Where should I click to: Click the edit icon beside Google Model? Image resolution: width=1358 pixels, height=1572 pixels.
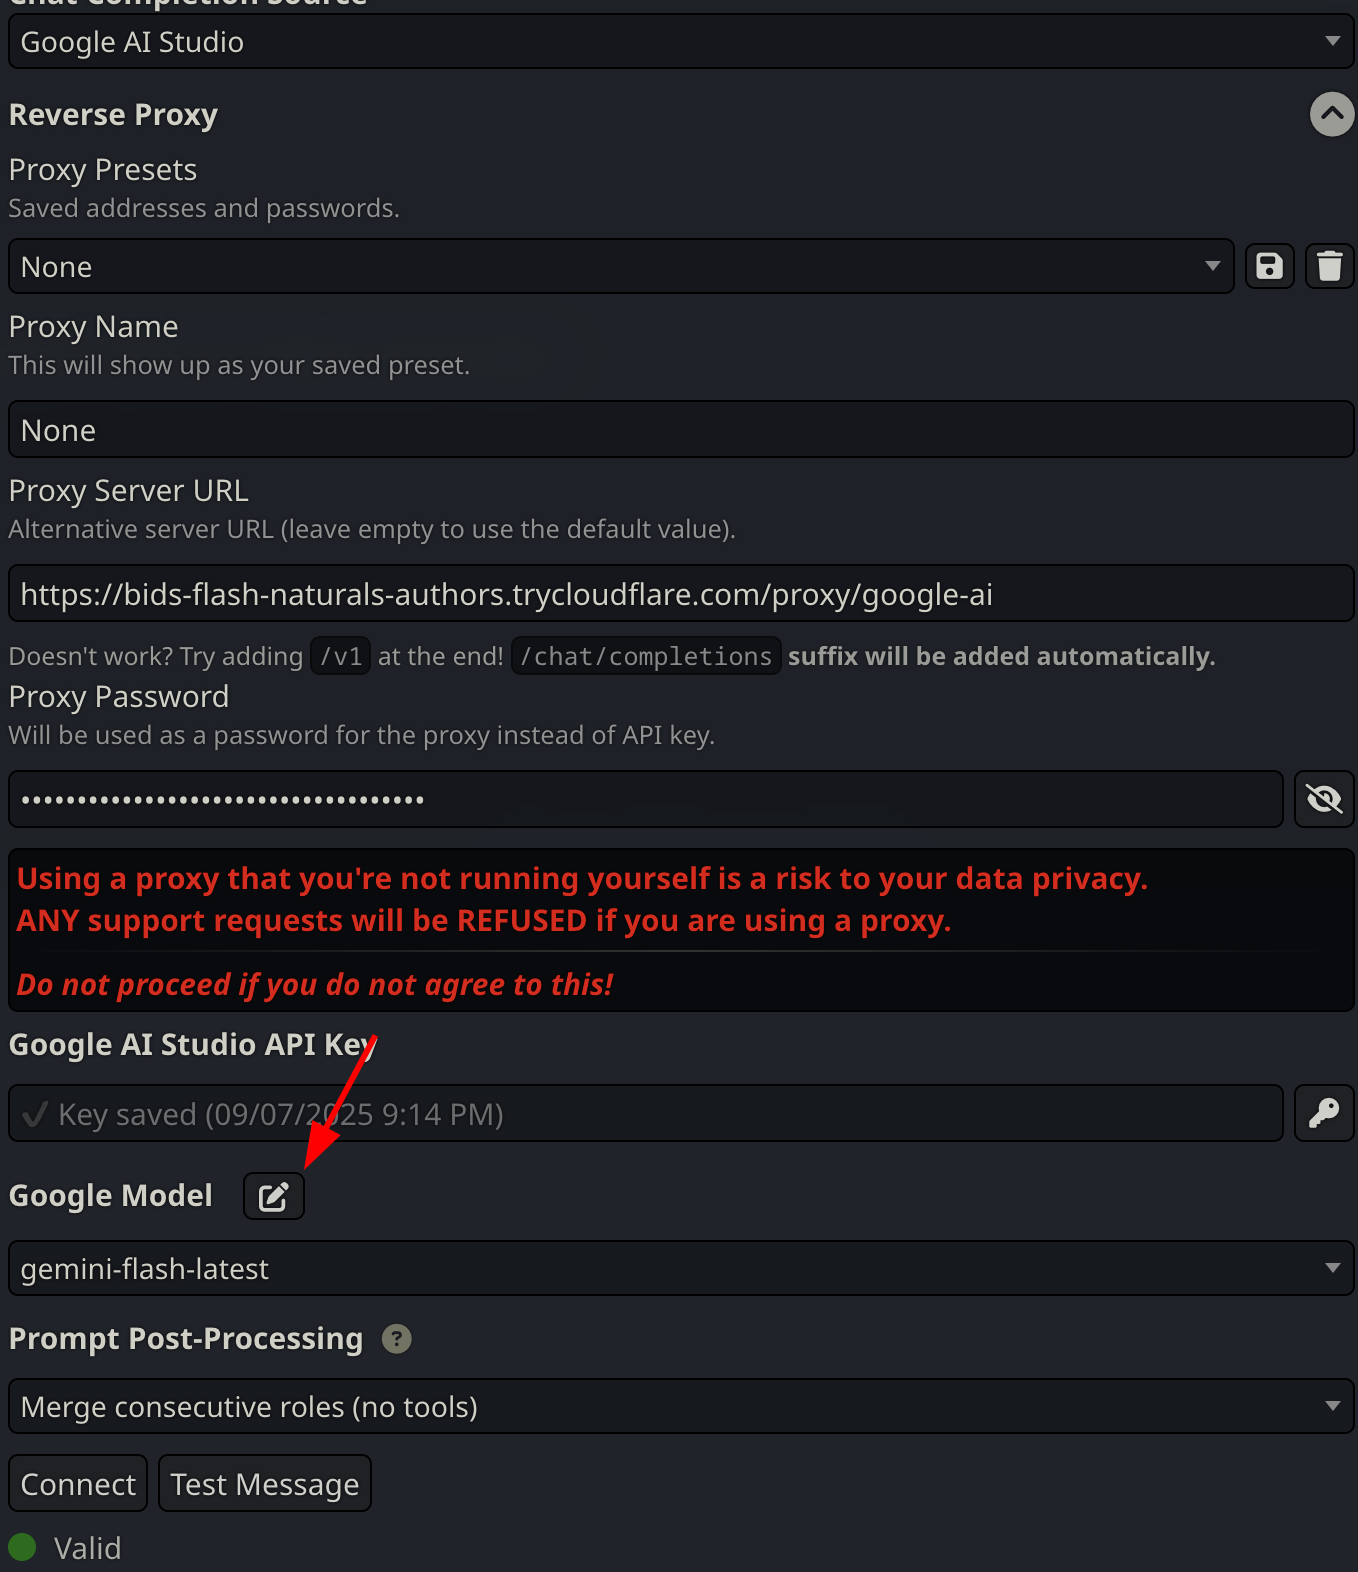click(x=274, y=1196)
